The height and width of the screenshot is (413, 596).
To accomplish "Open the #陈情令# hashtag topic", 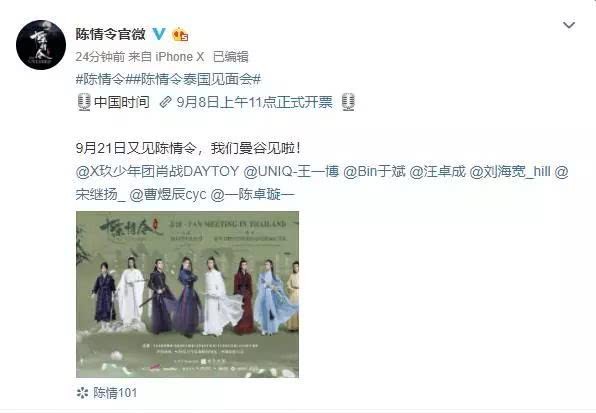I will tap(101, 79).
